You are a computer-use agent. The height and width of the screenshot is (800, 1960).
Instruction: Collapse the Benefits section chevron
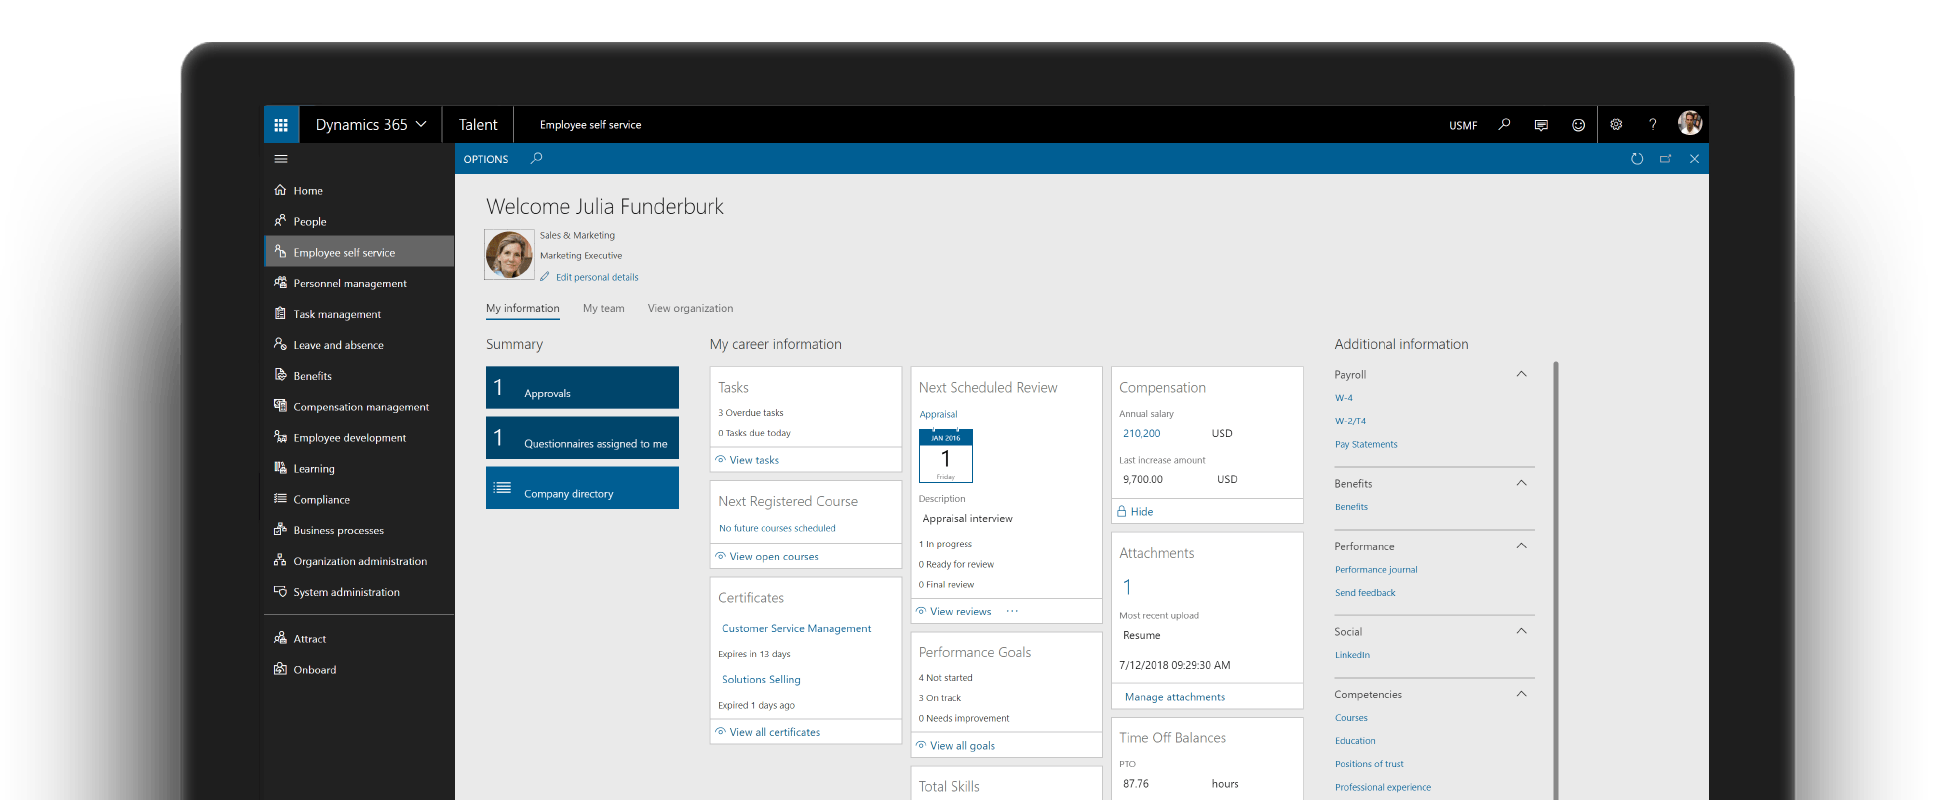[1521, 483]
